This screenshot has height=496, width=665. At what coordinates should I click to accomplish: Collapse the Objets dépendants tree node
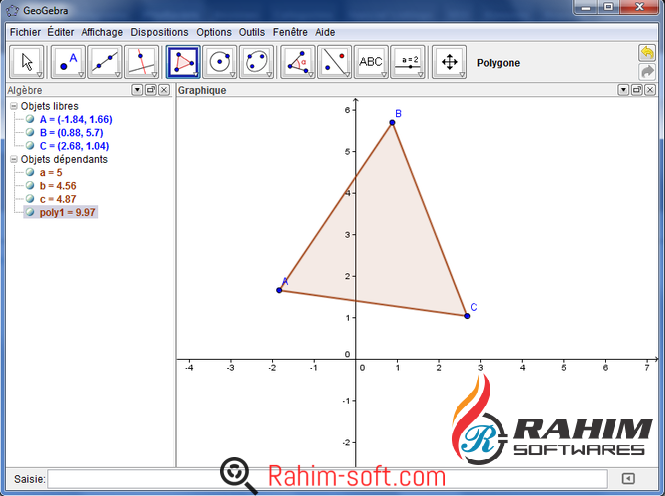coord(14,159)
